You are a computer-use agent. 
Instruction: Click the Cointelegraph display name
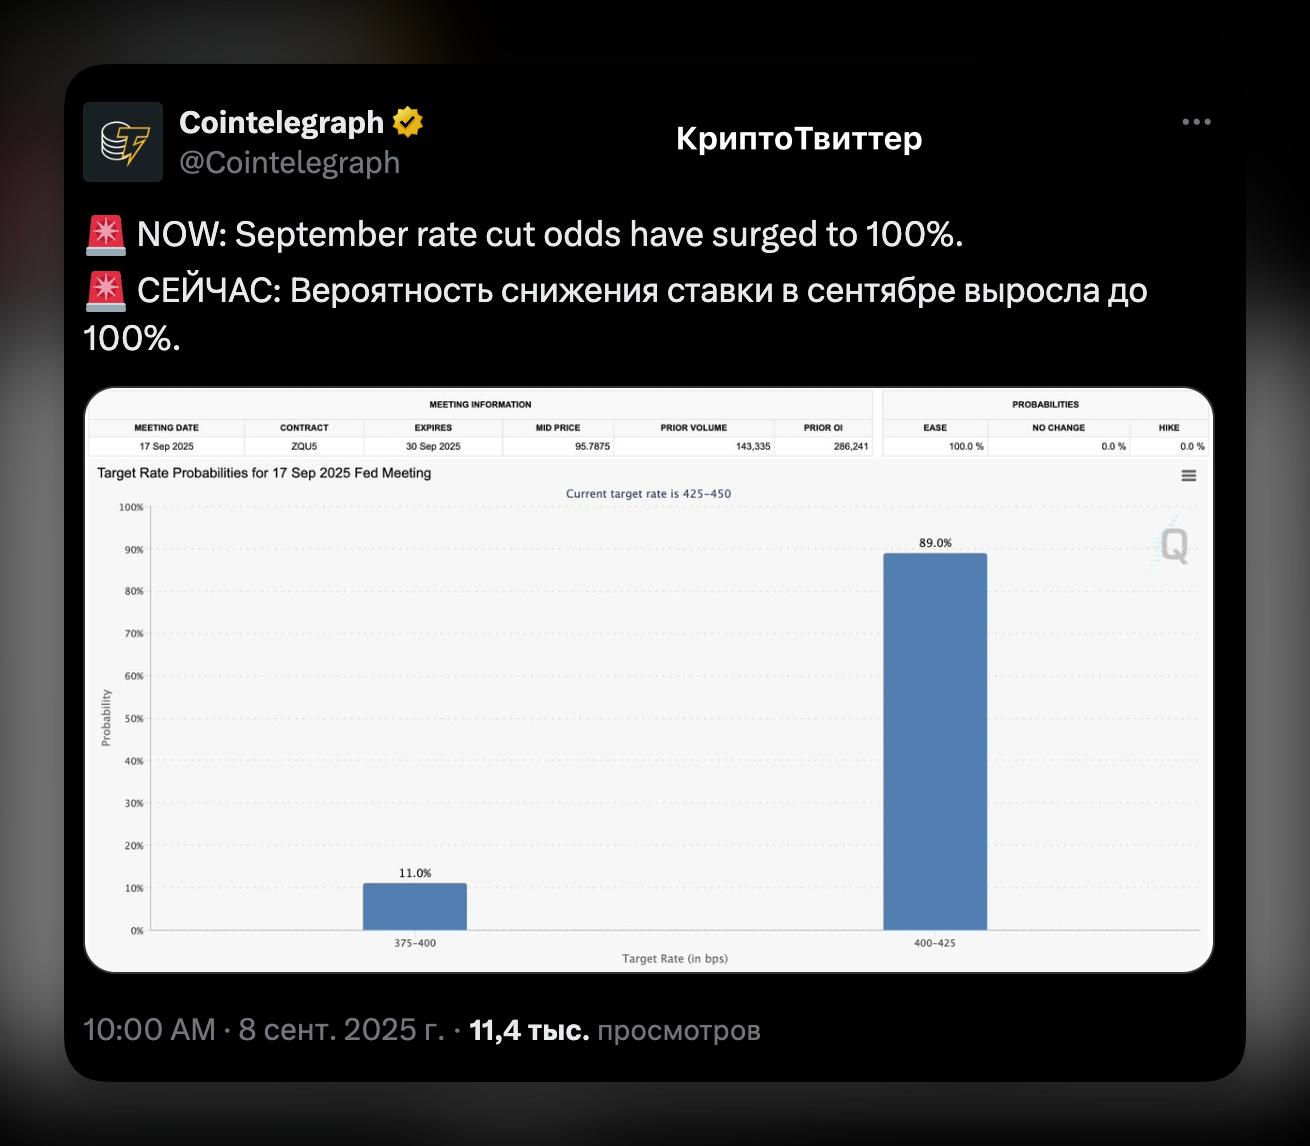tap(281, 122)
